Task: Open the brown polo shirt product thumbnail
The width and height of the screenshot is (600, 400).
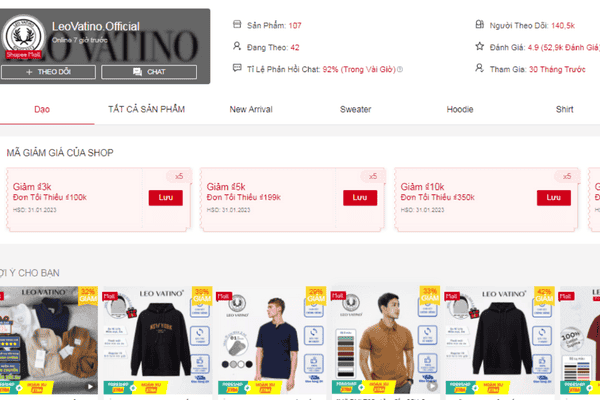Action: 385,340
